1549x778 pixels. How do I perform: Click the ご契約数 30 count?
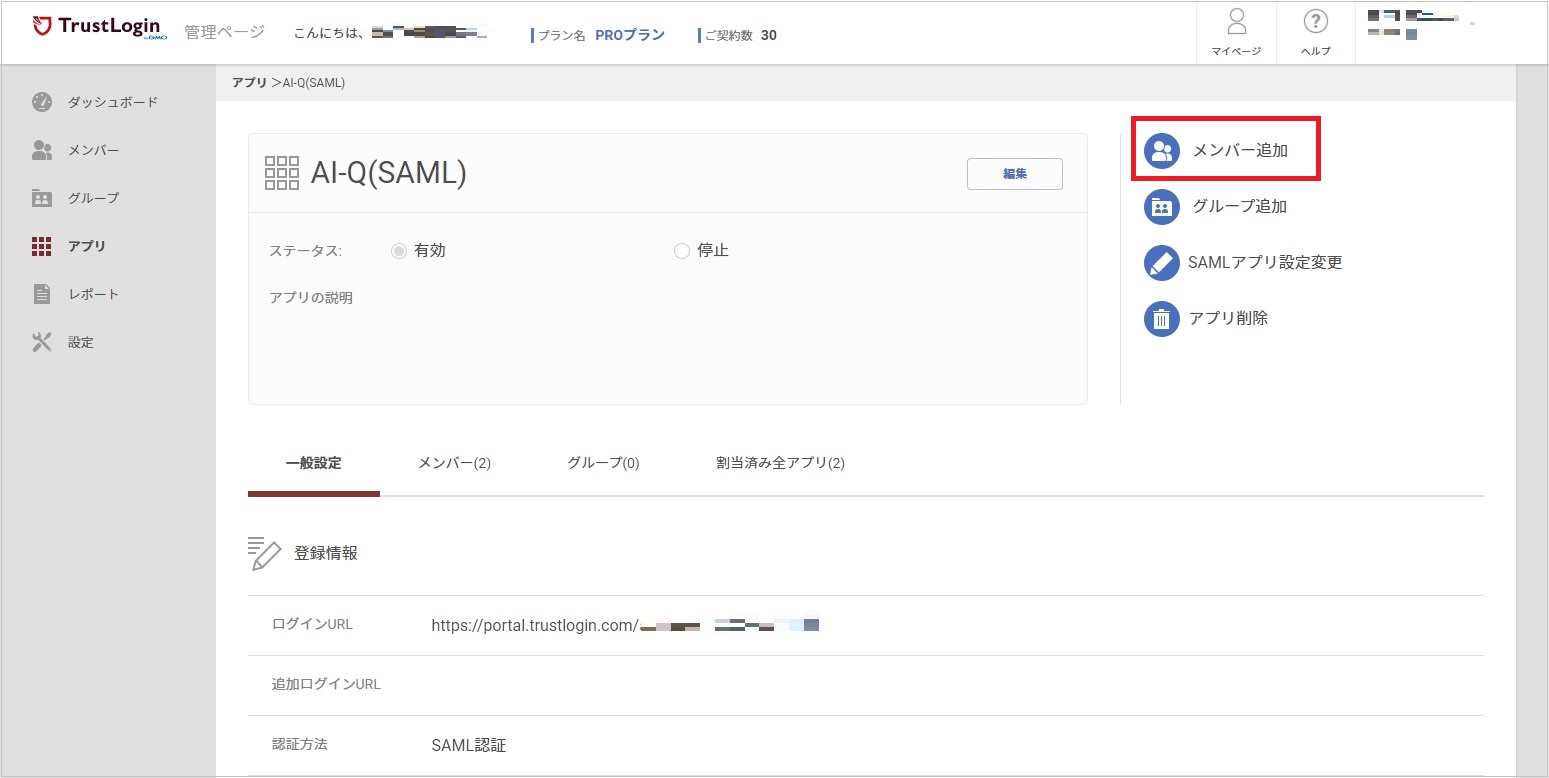pyautogui.click(x=740, y=35)
